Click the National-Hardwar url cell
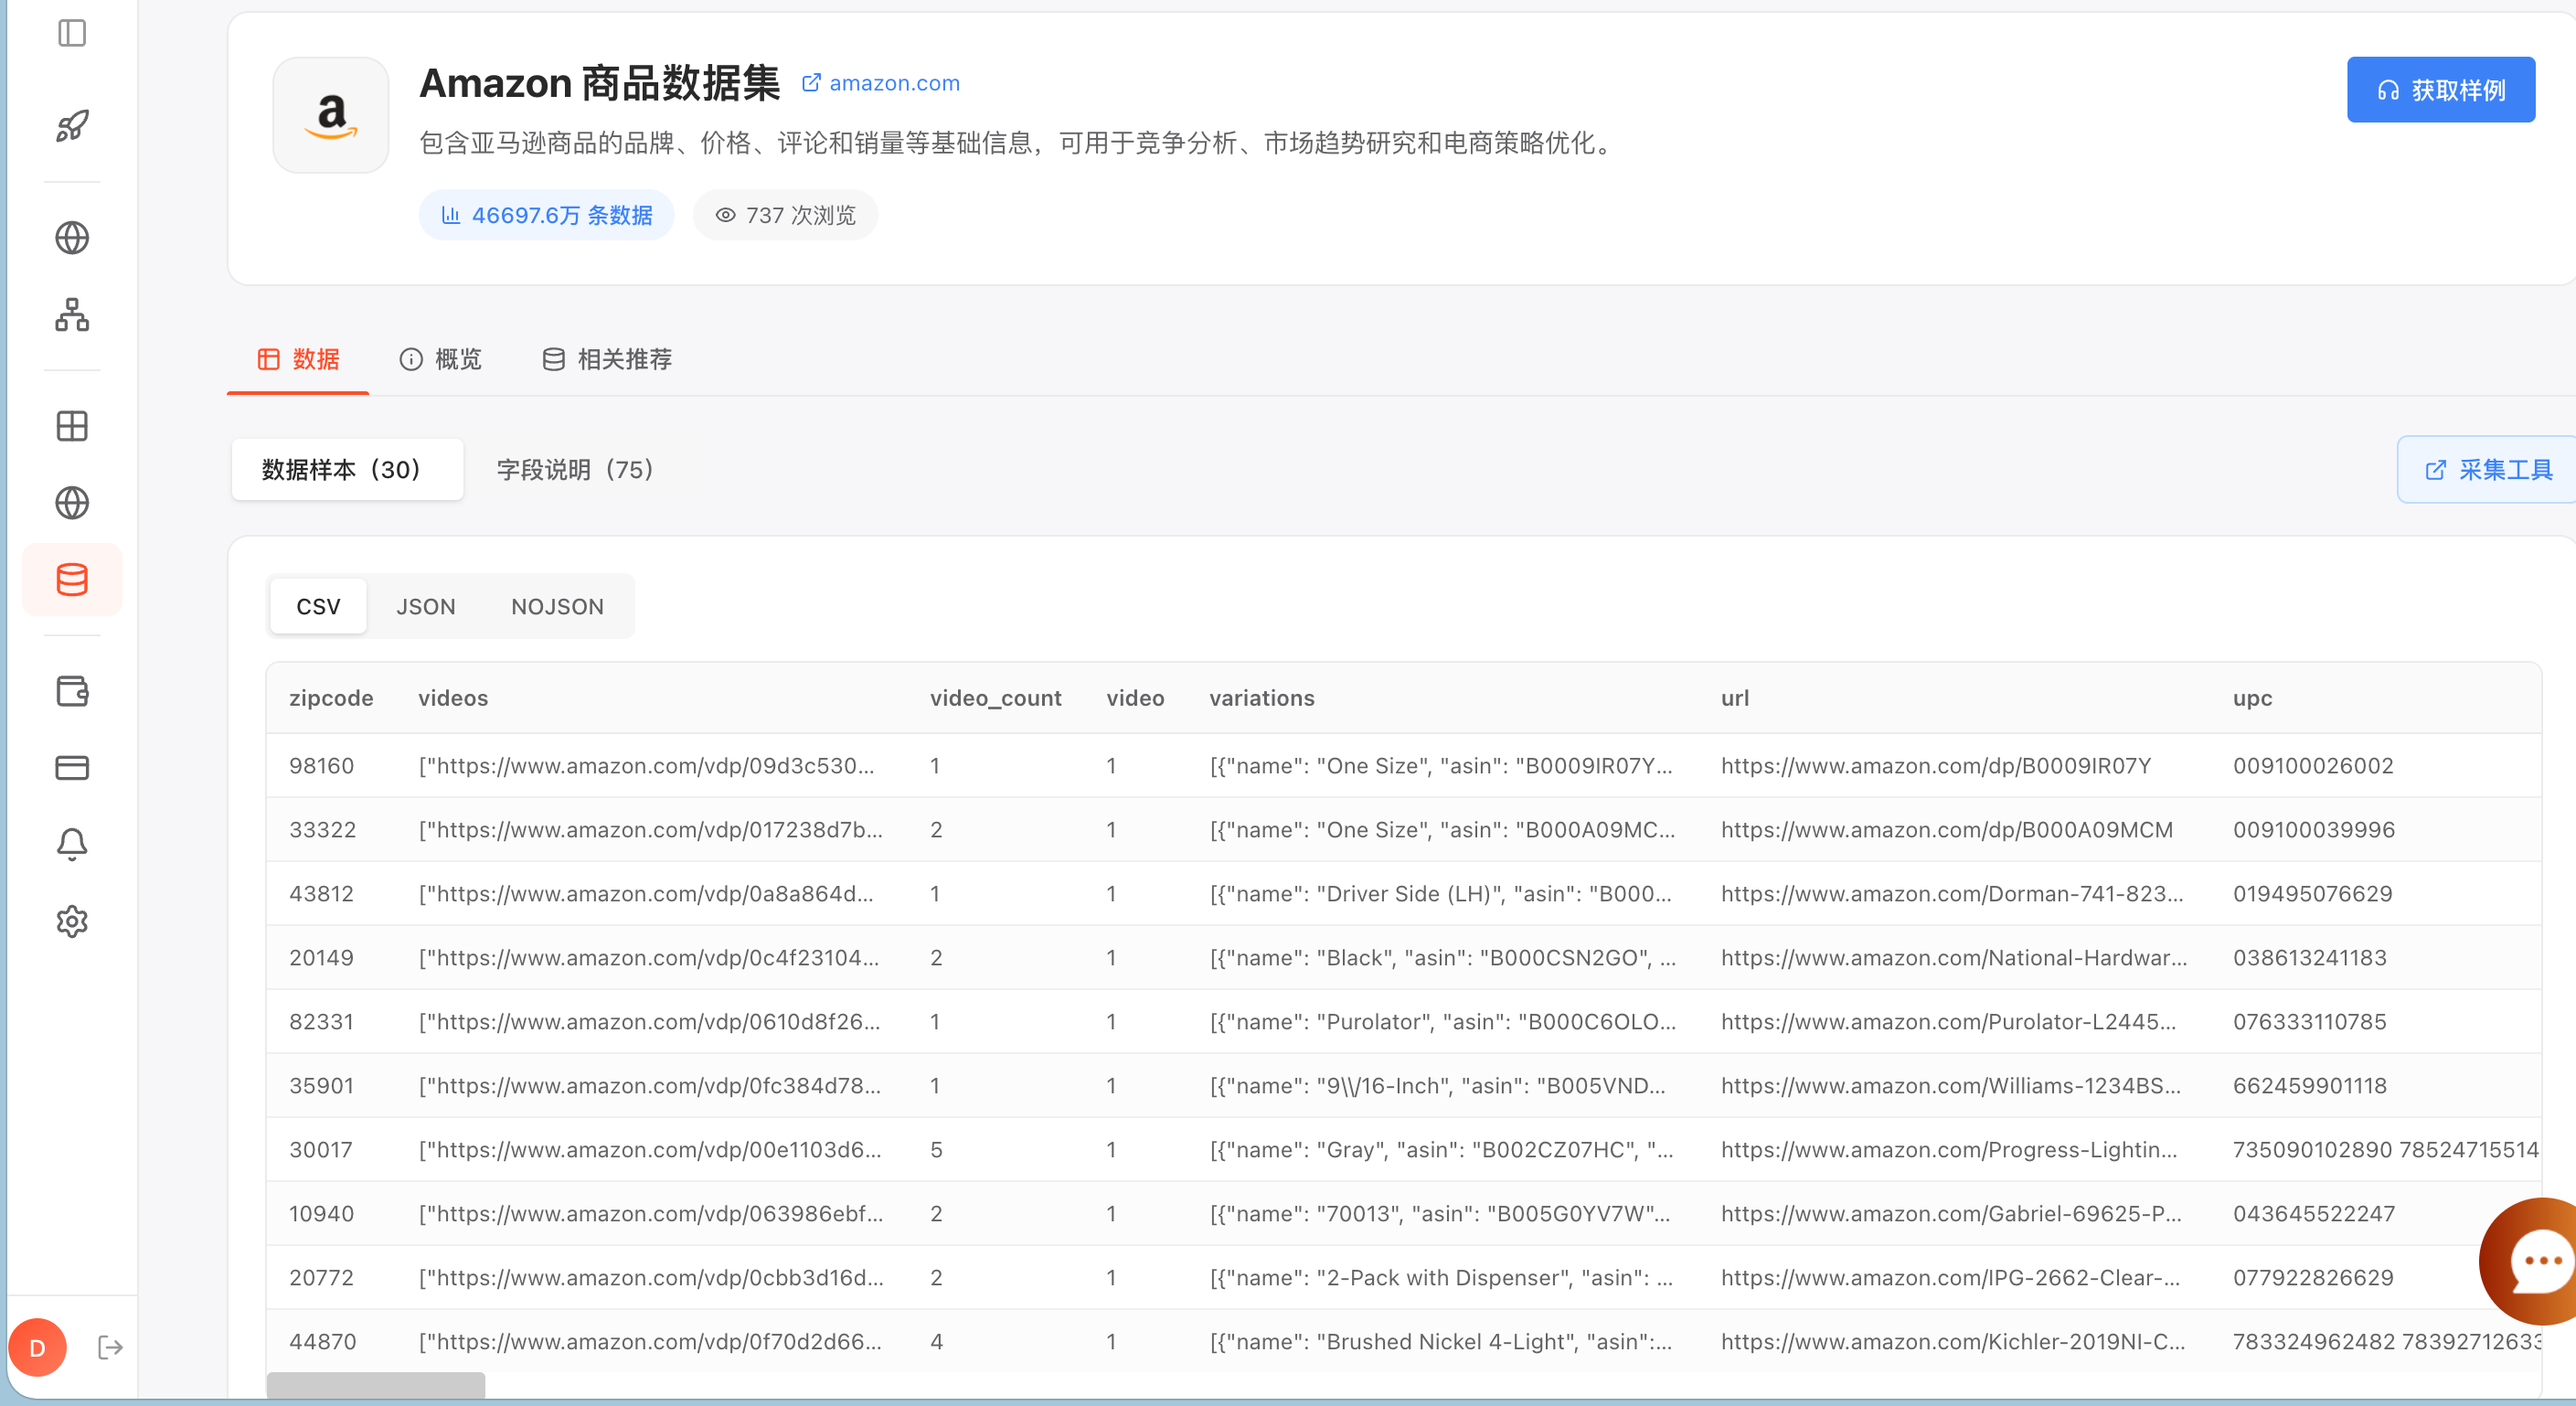This screenshot has height=1406, width=2576. (1955, 958)
